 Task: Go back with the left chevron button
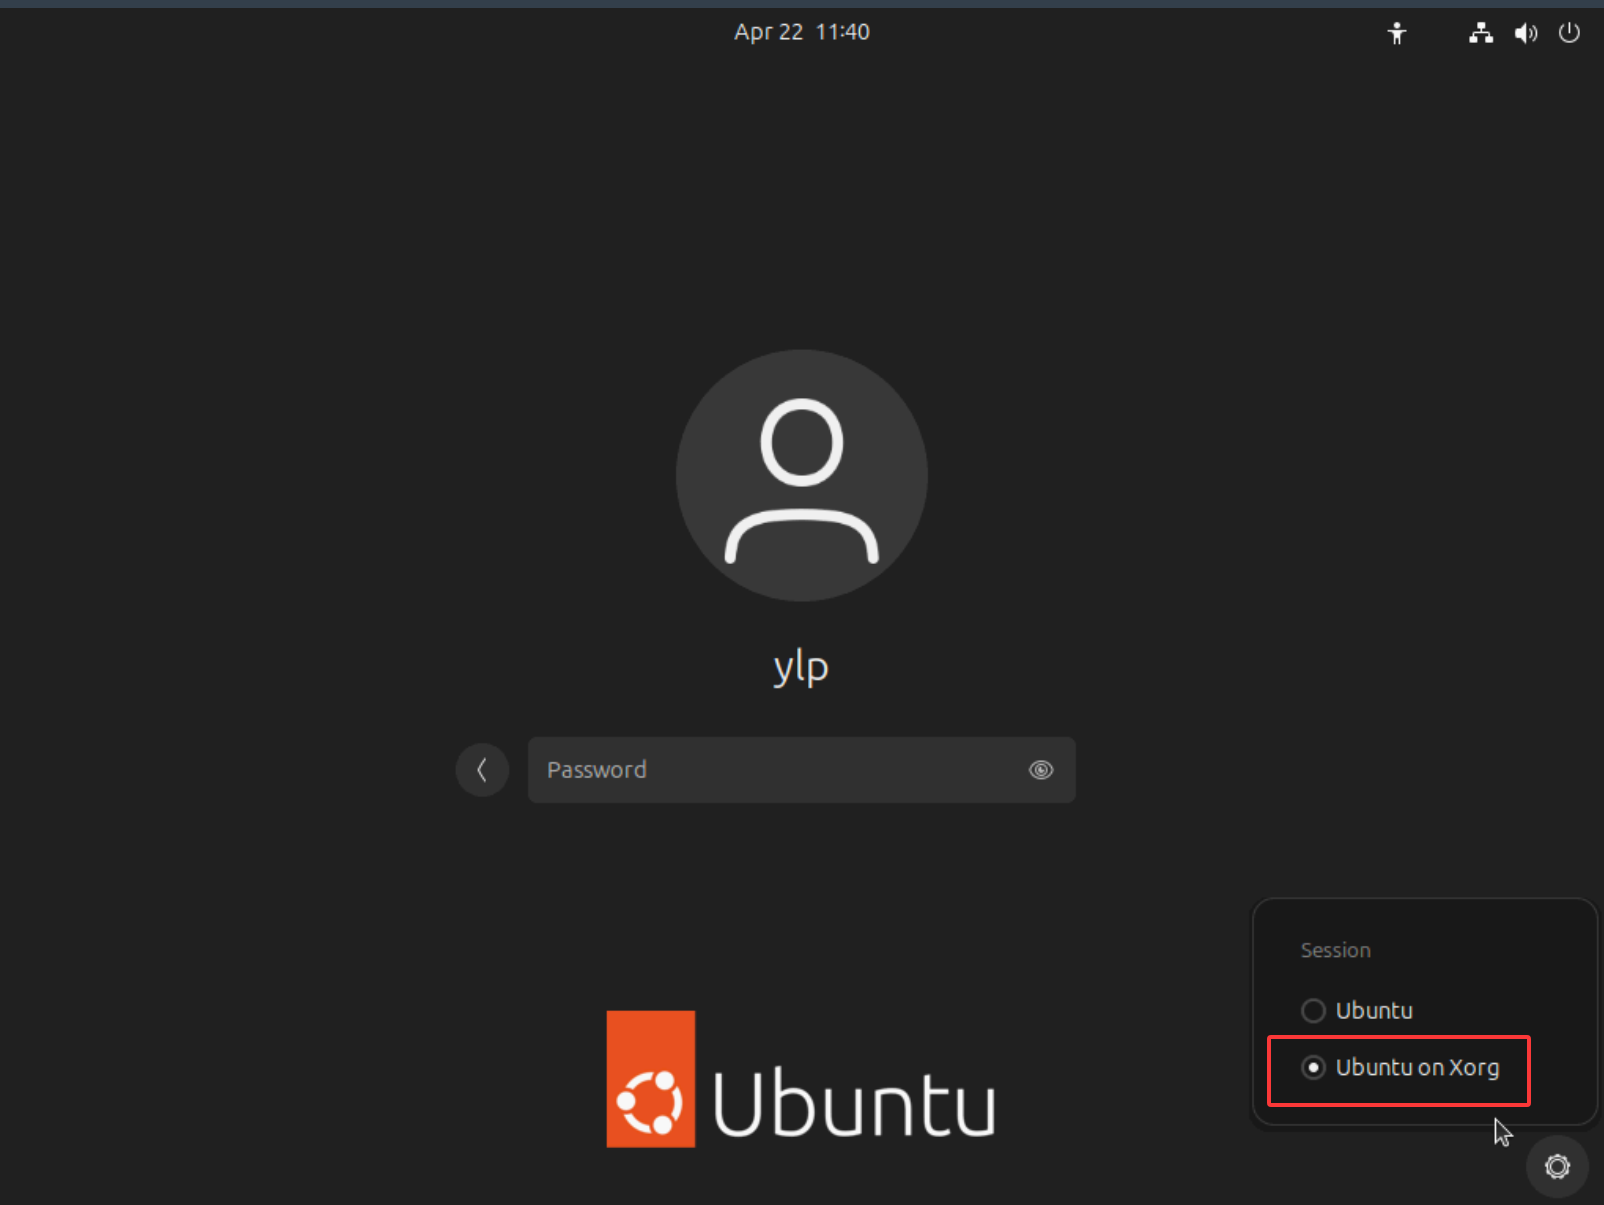coord(482,770)
